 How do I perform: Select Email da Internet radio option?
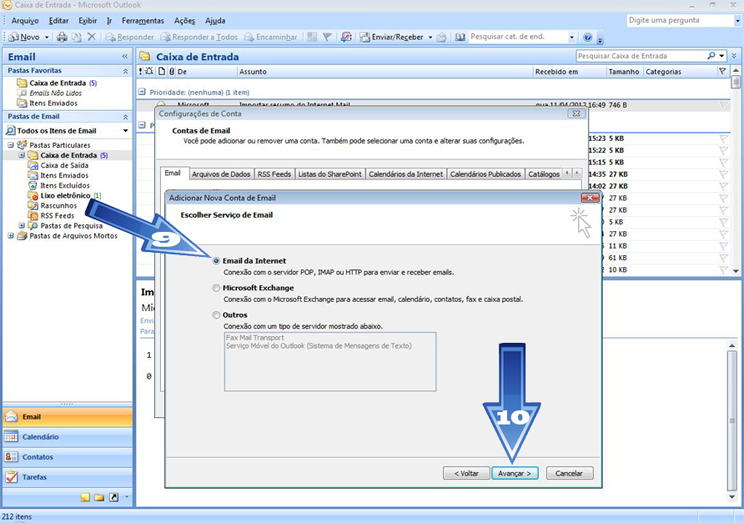[216, 261]
